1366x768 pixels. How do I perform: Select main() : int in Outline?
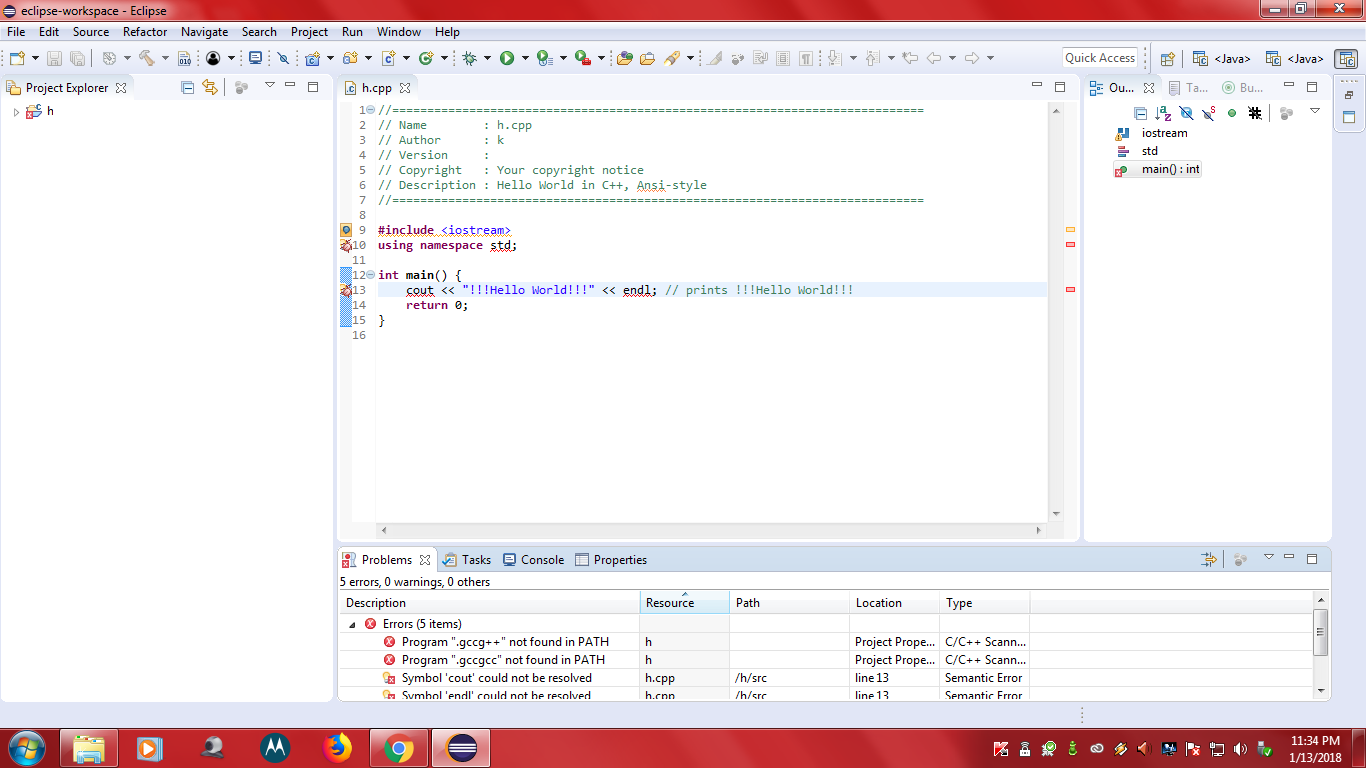[1170, 169]
